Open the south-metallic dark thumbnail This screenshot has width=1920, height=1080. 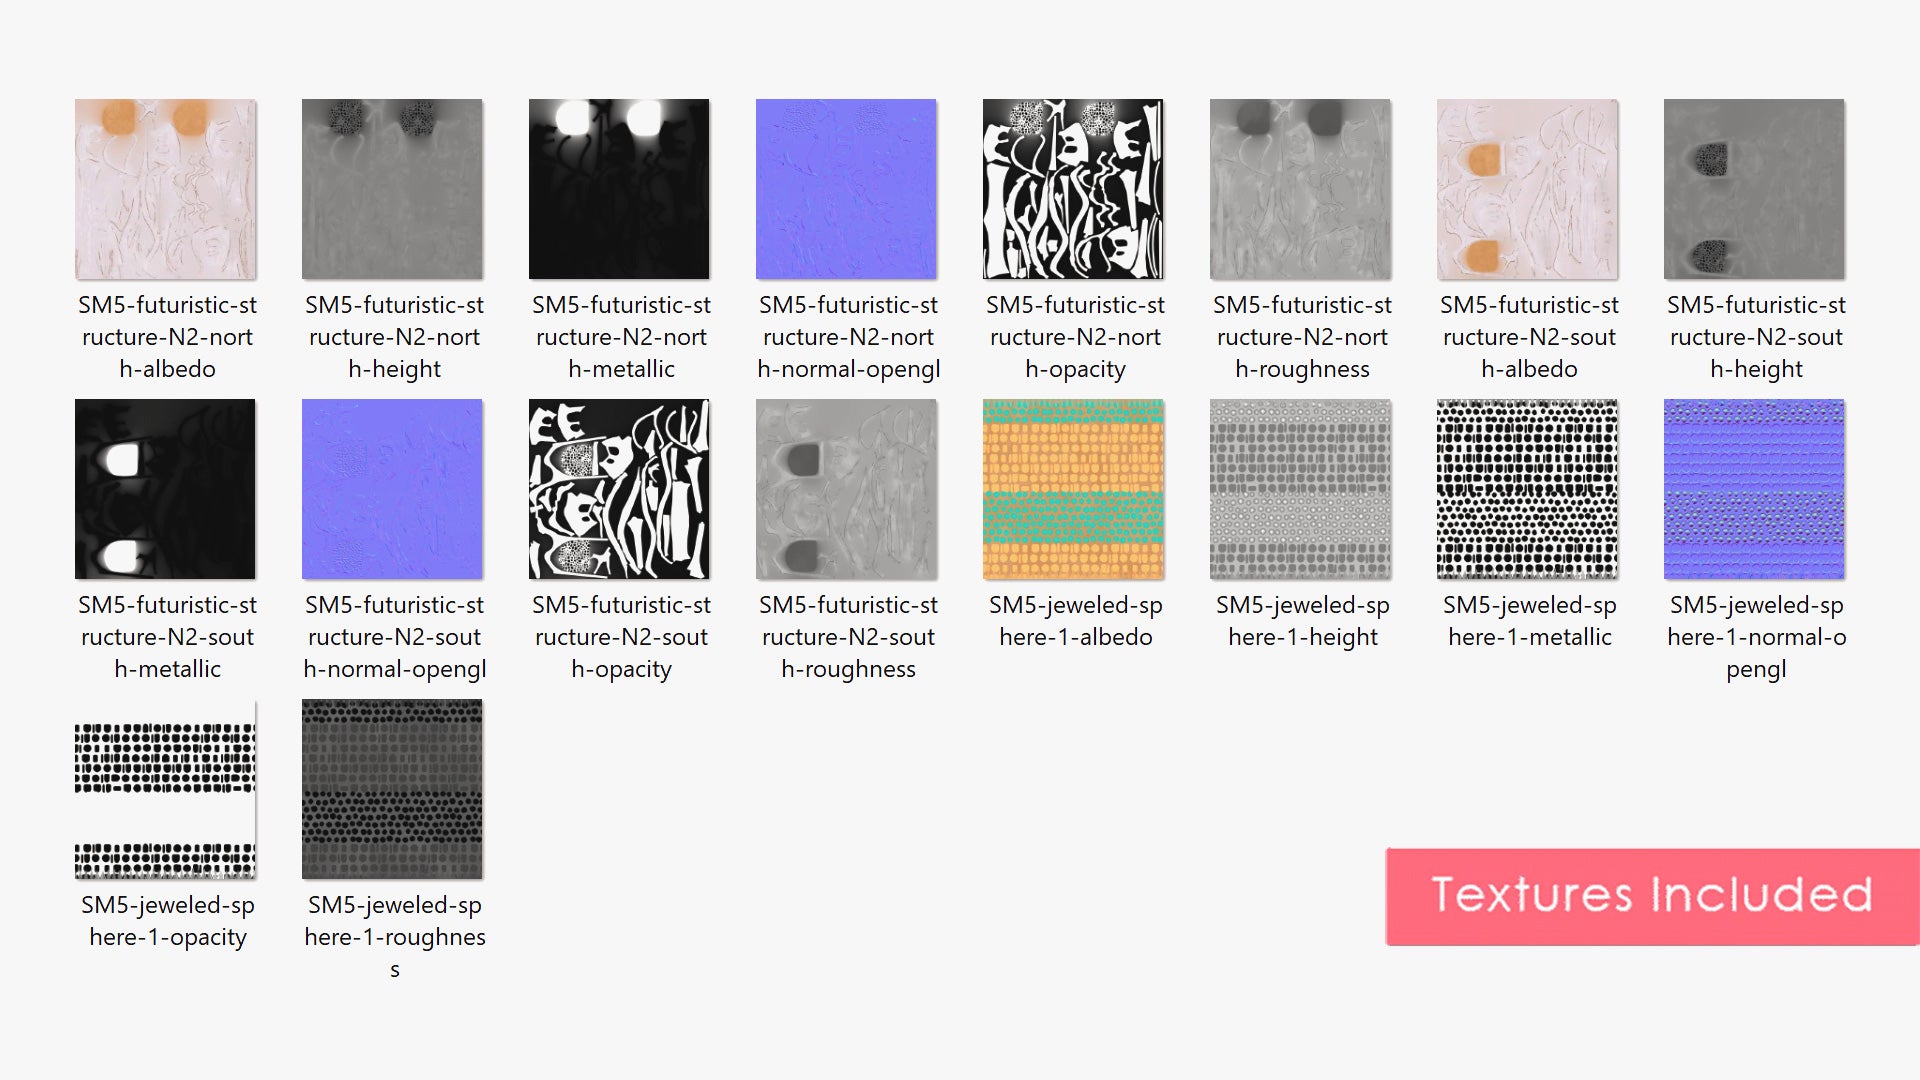pos(166,489)
